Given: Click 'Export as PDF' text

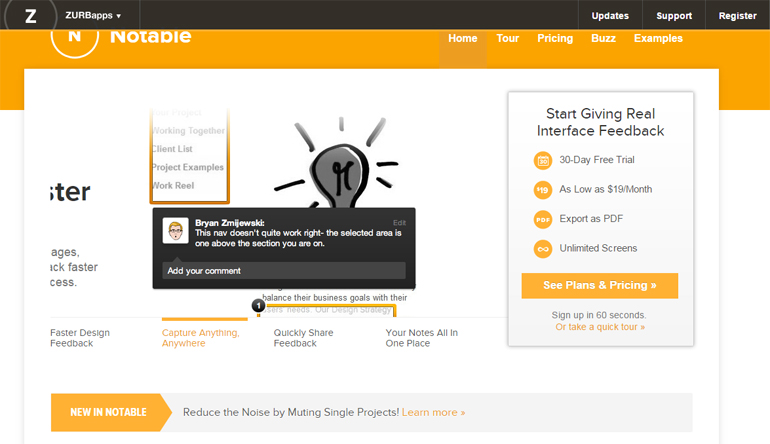Looking at the screenshot, I should 591,219.
